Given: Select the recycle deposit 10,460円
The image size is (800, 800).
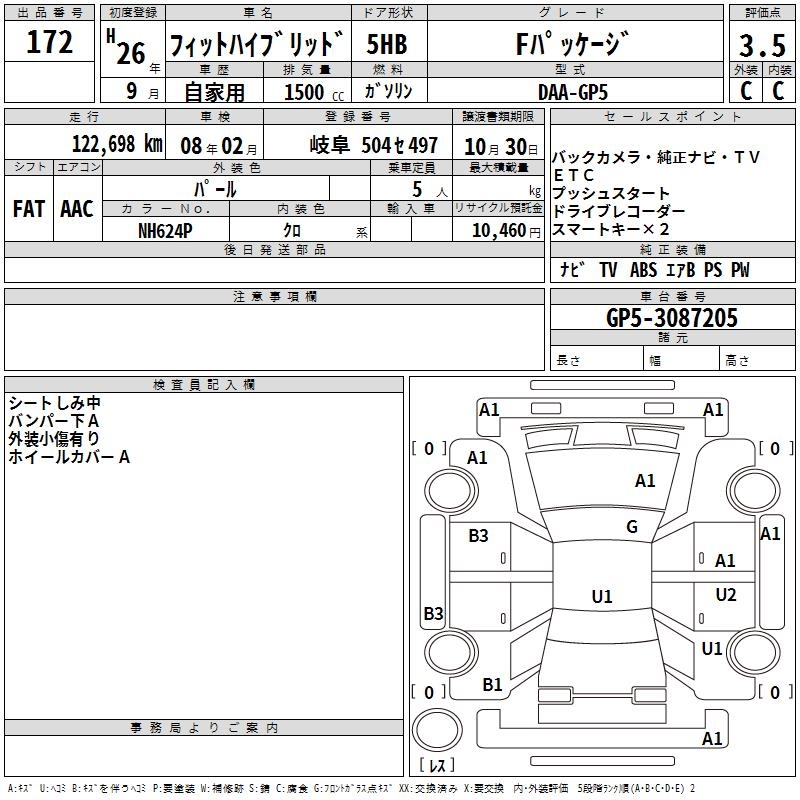Looking at the screenshot, I should coord(506,231).
